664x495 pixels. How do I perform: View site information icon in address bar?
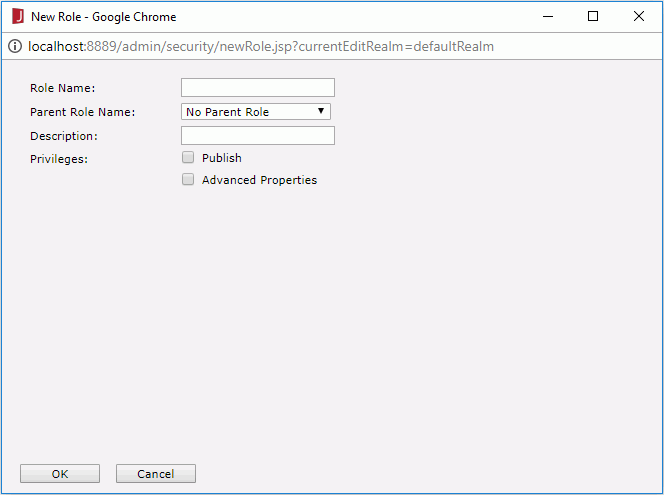click(x=15, y=46)
